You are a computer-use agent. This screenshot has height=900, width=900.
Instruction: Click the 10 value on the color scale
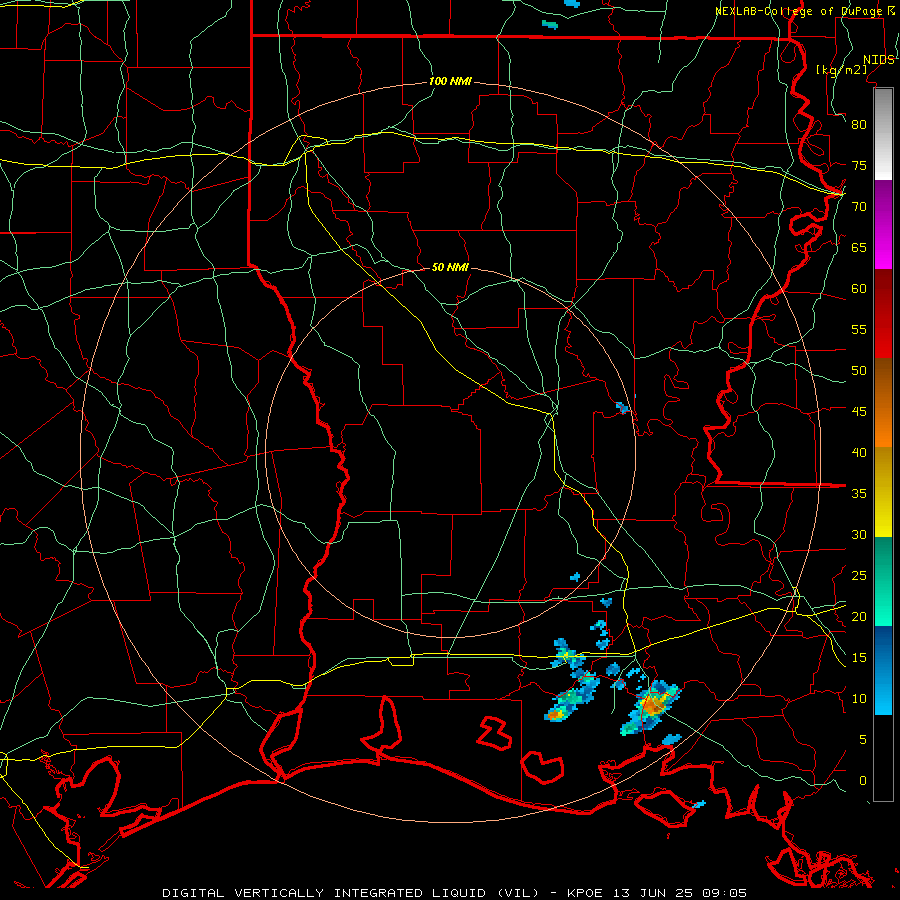(x=859, y=699)
